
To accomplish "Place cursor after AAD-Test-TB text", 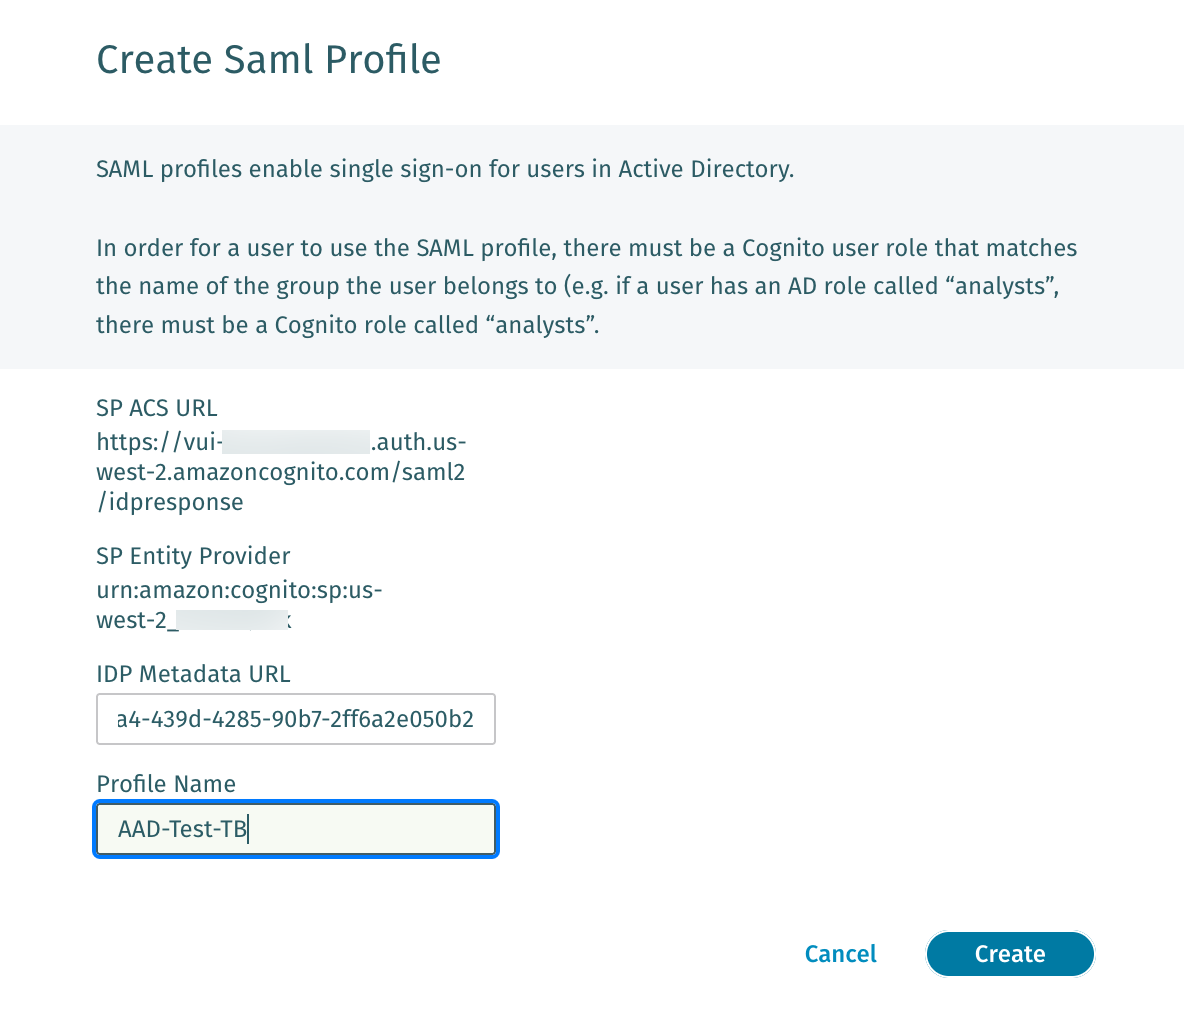I will (x=247, y=828).
